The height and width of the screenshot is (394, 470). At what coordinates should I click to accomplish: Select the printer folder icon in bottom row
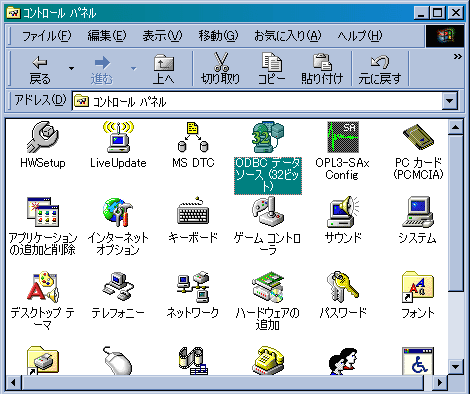point(43,361)
